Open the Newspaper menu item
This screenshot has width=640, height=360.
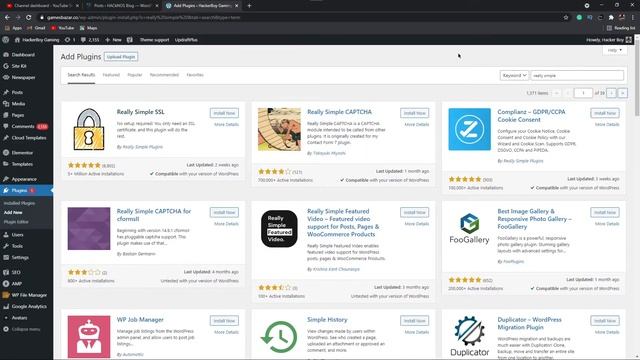(x=23, y=78)
